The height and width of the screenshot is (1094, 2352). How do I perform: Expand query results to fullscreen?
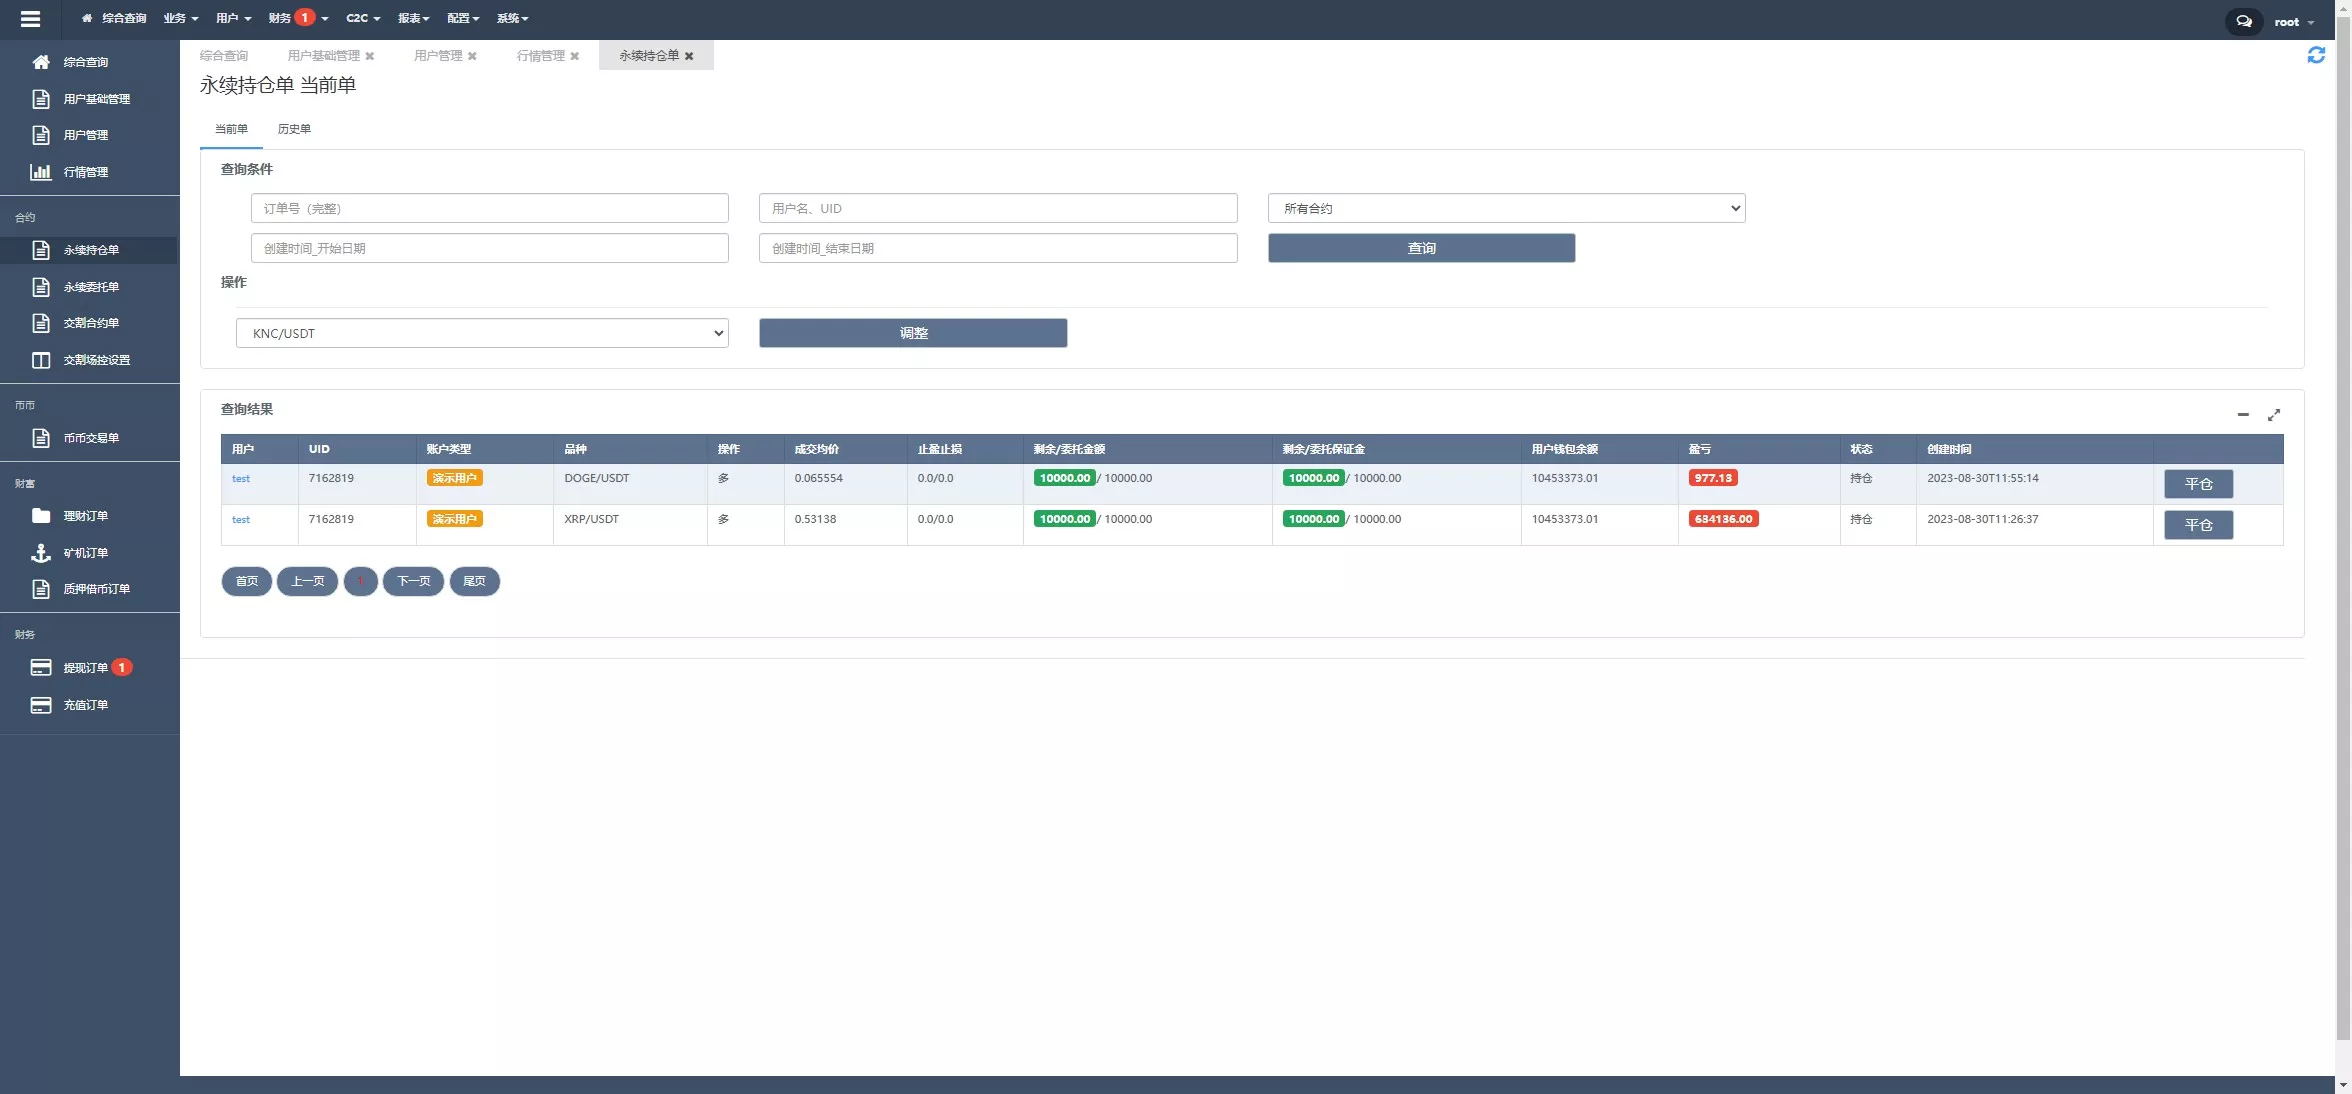(x=2274, y=414)
